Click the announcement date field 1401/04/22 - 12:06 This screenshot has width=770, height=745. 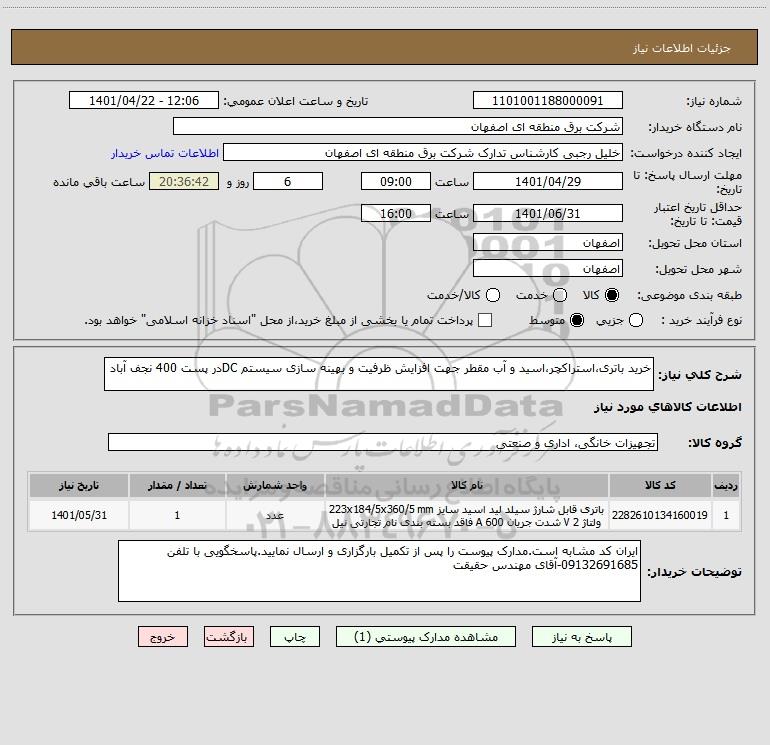(144, 101)
